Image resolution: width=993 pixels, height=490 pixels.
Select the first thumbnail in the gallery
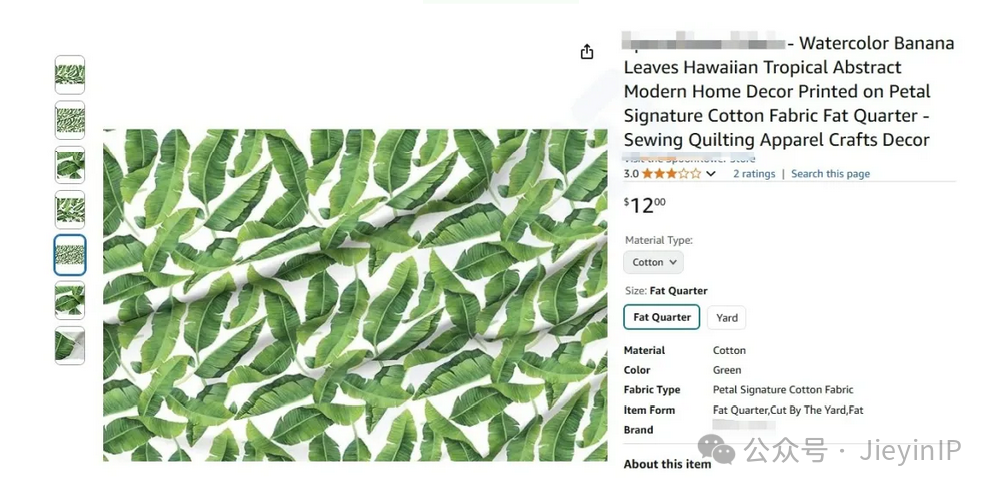[x=70, y=75]
